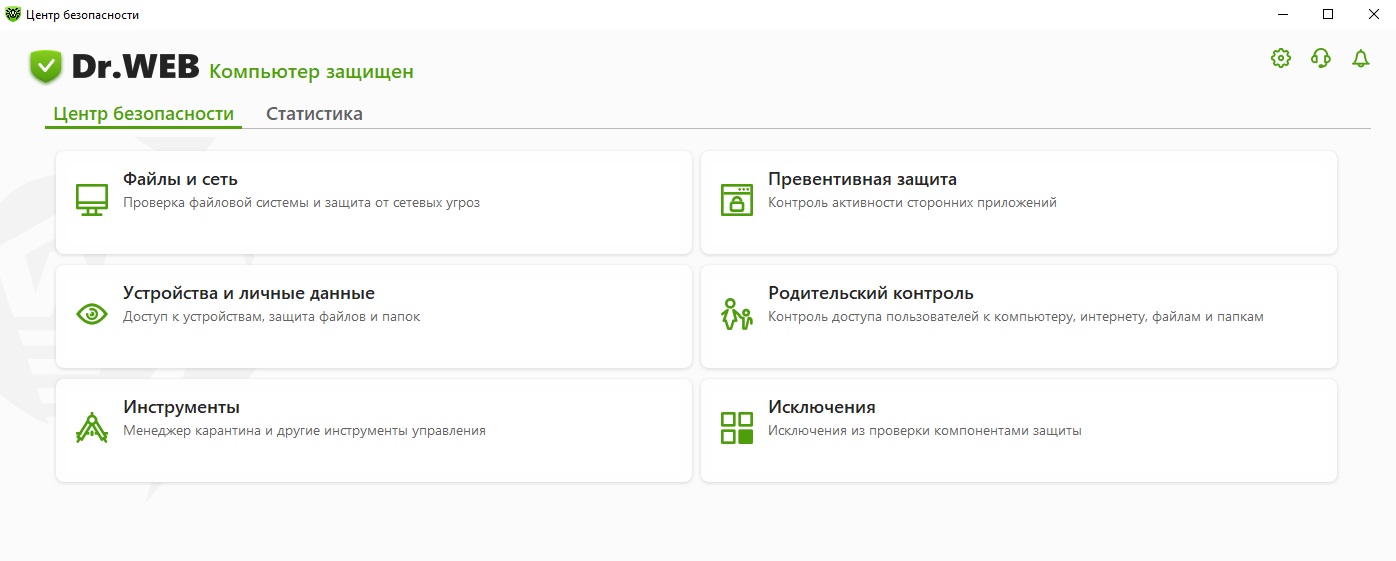Click the four-squares icon for Исключения
1396x561 pixels.
tap(737, 428)
